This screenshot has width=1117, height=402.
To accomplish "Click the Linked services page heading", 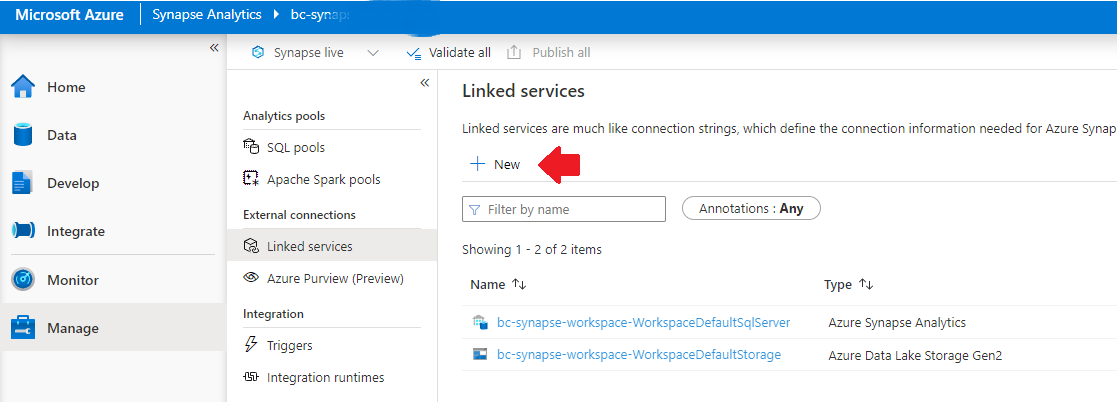I will click(x=524, y=91).
